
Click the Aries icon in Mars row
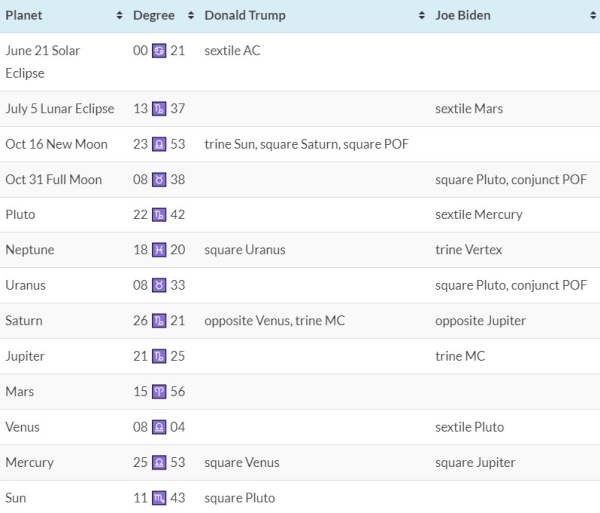pos(159,392)
